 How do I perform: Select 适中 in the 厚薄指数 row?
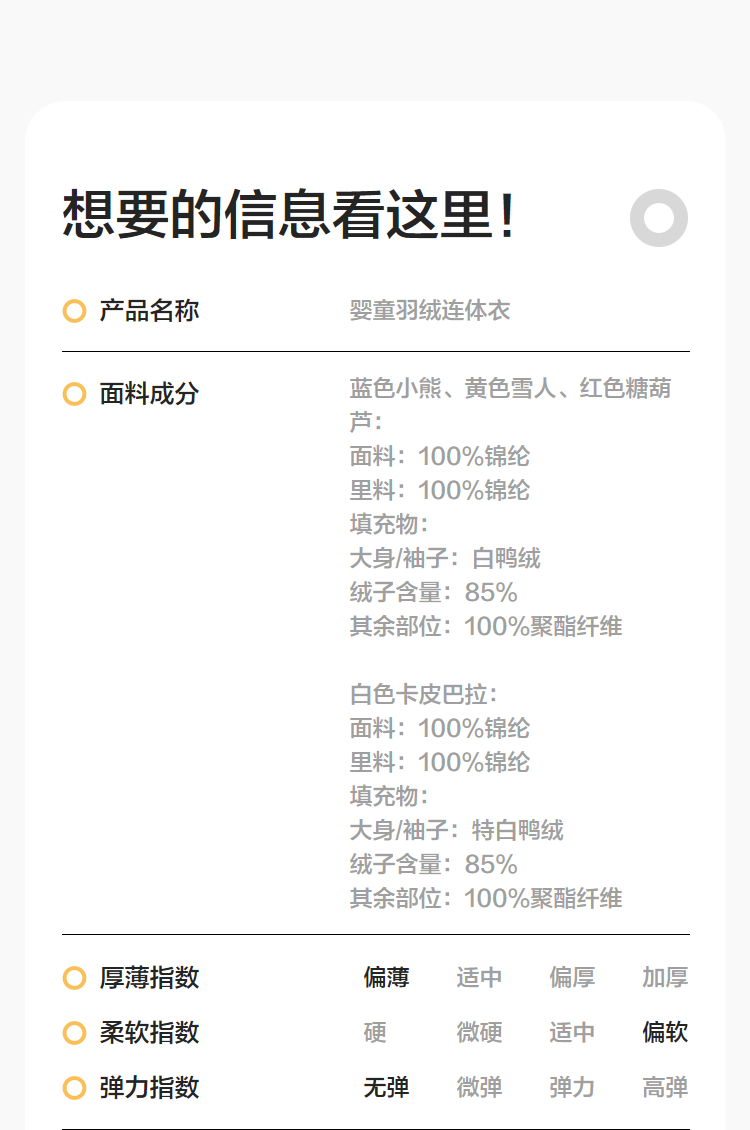(x=479, y=978)
